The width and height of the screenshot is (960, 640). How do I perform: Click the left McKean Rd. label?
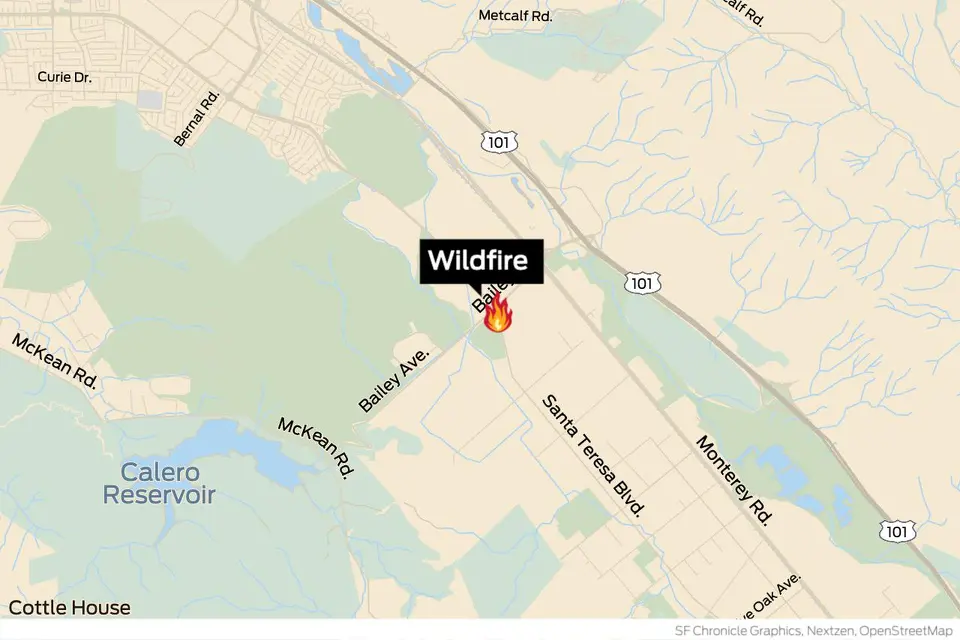click(x=54, y=361)
